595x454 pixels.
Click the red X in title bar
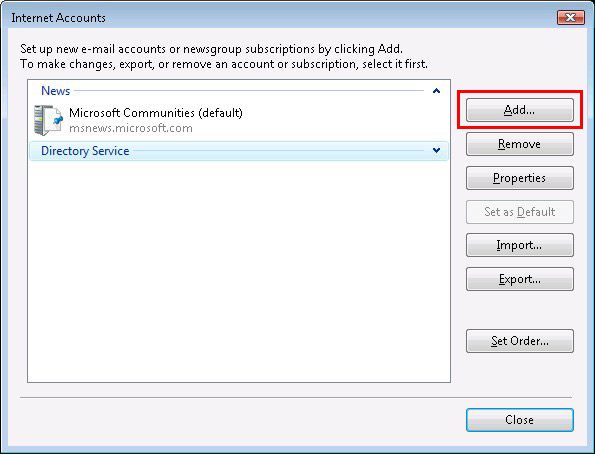pos(570,17)
